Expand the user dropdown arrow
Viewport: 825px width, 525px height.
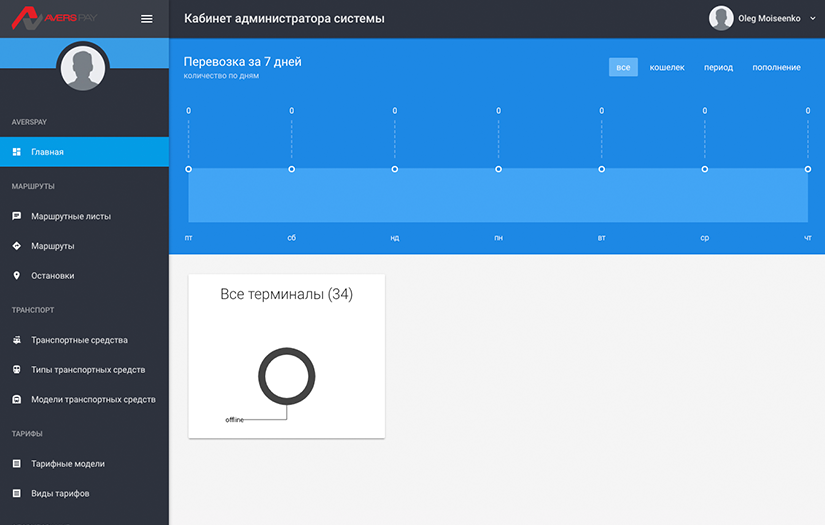click(812, 18)
